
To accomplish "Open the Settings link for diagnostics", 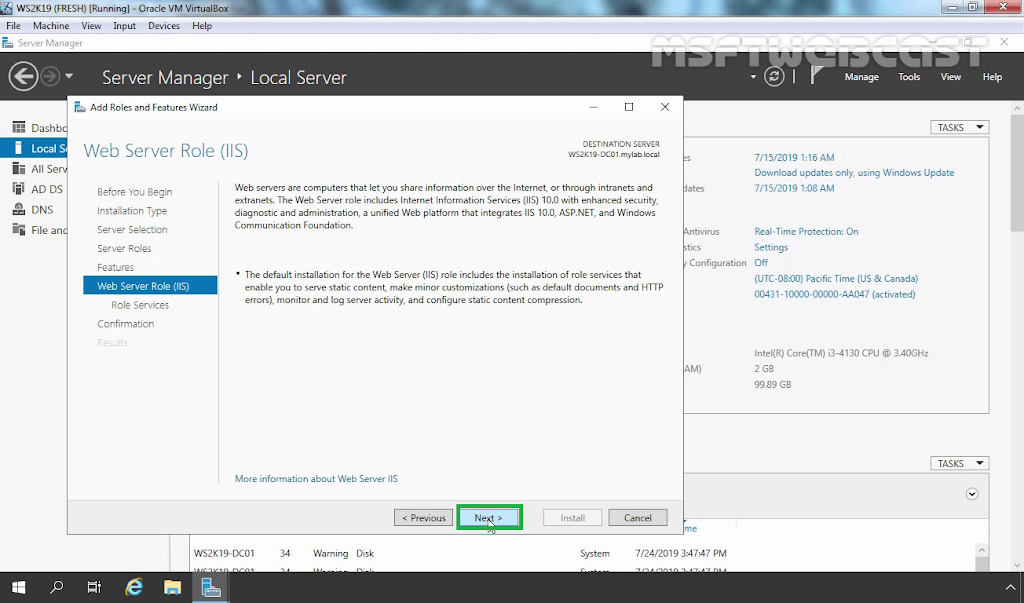I will [x=771, y=247].
